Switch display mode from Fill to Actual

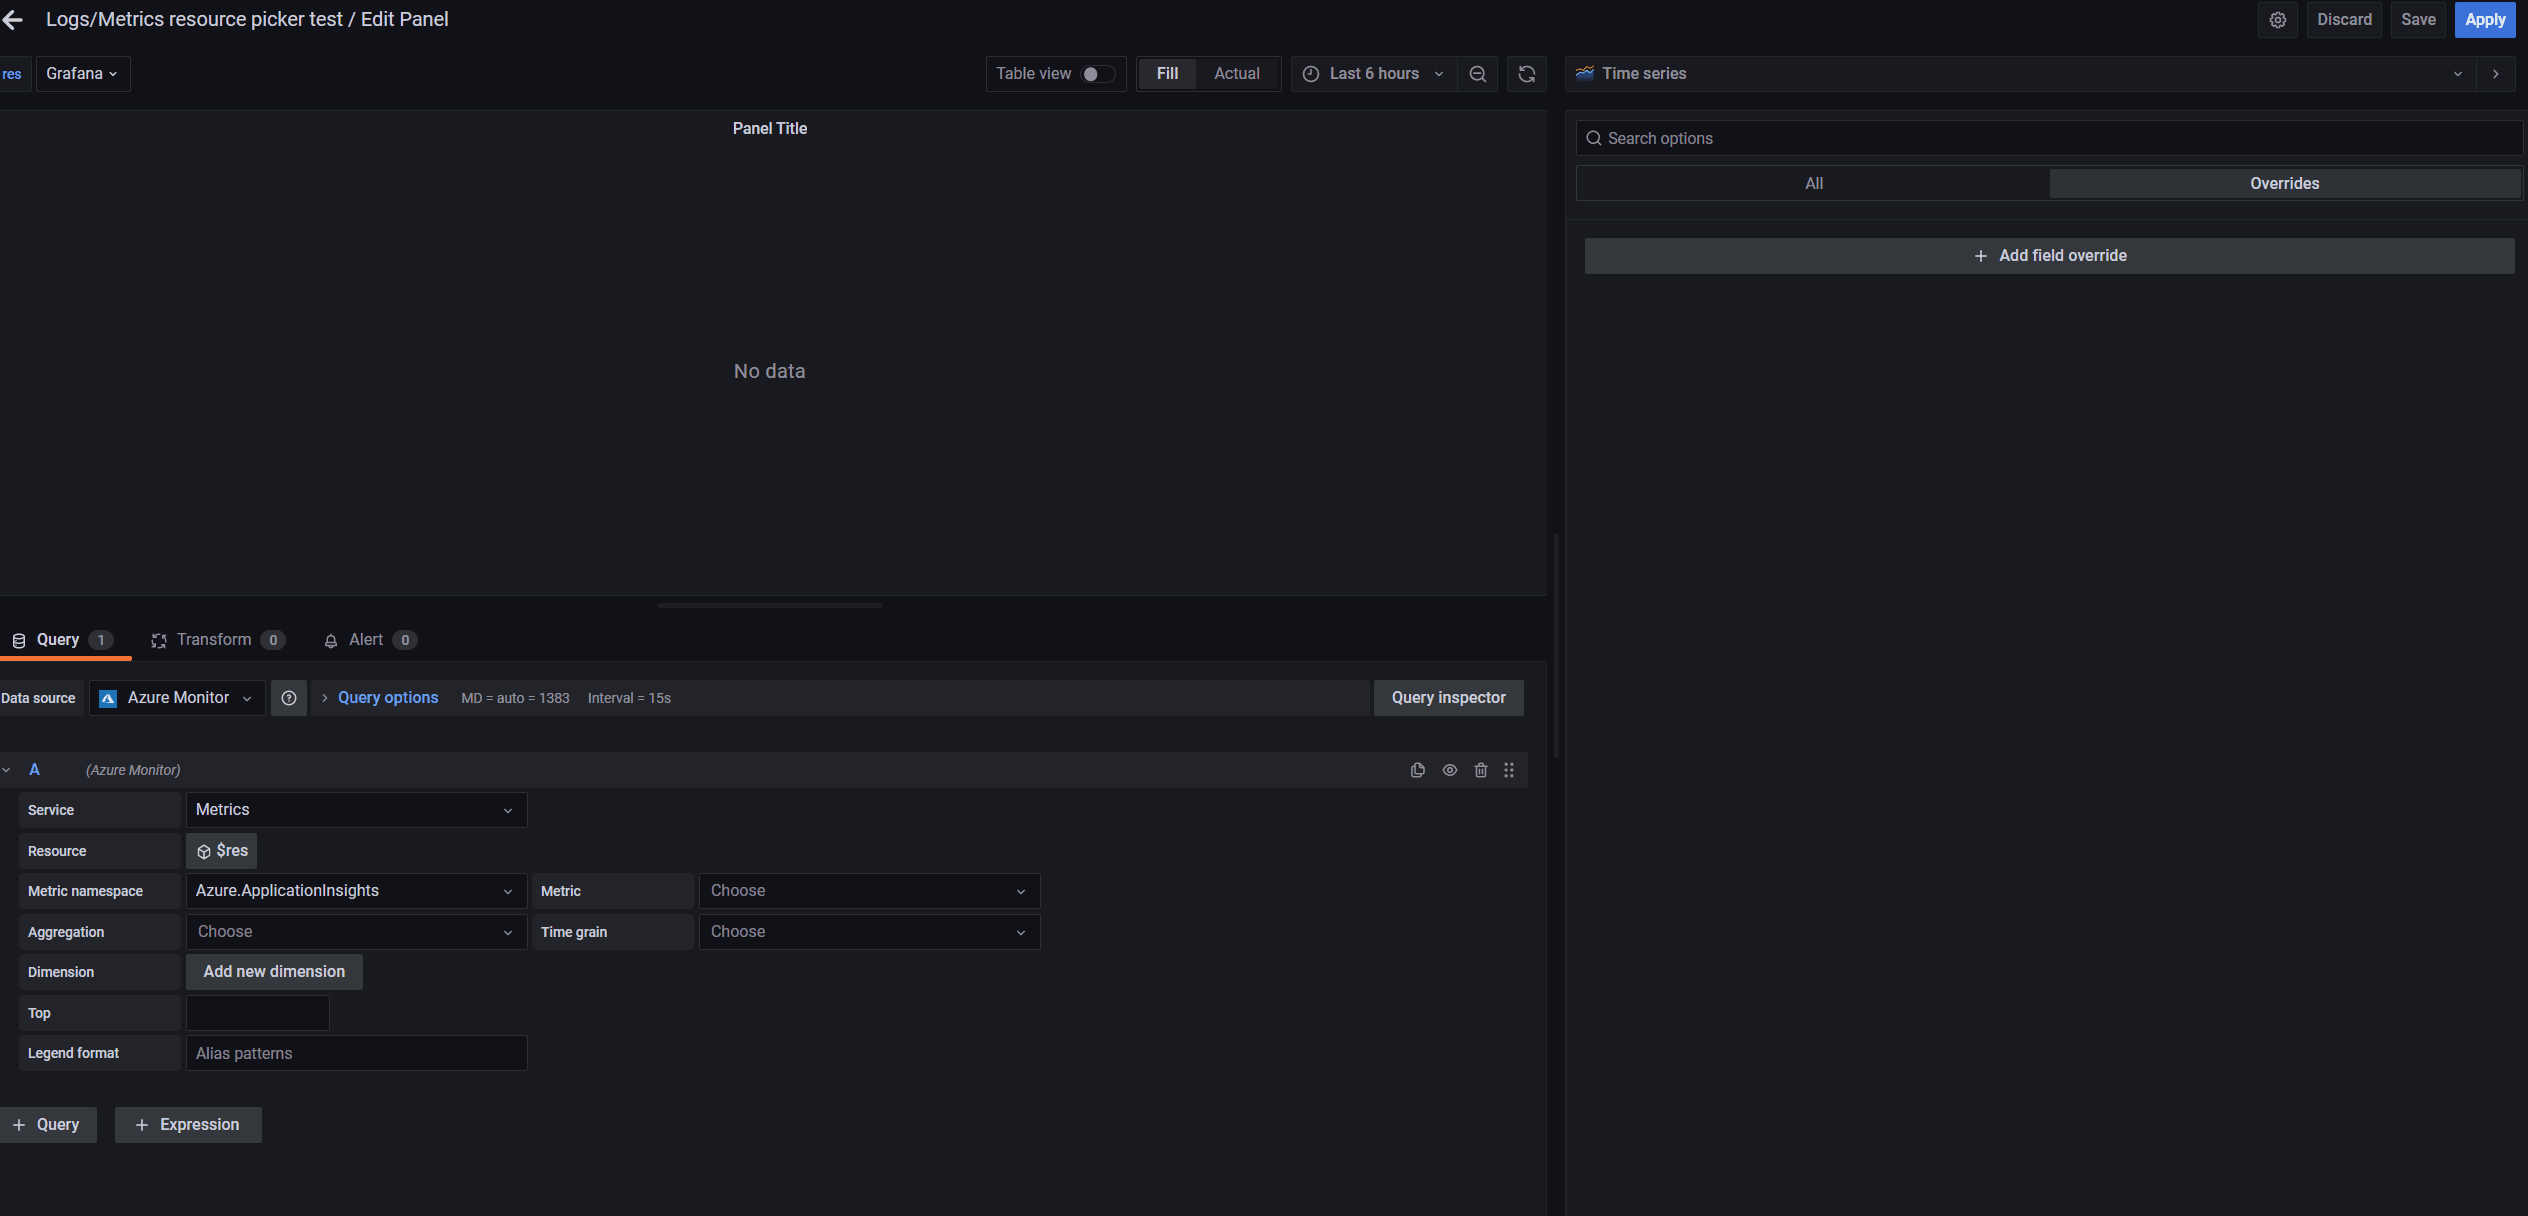(x=1237, y=73)
